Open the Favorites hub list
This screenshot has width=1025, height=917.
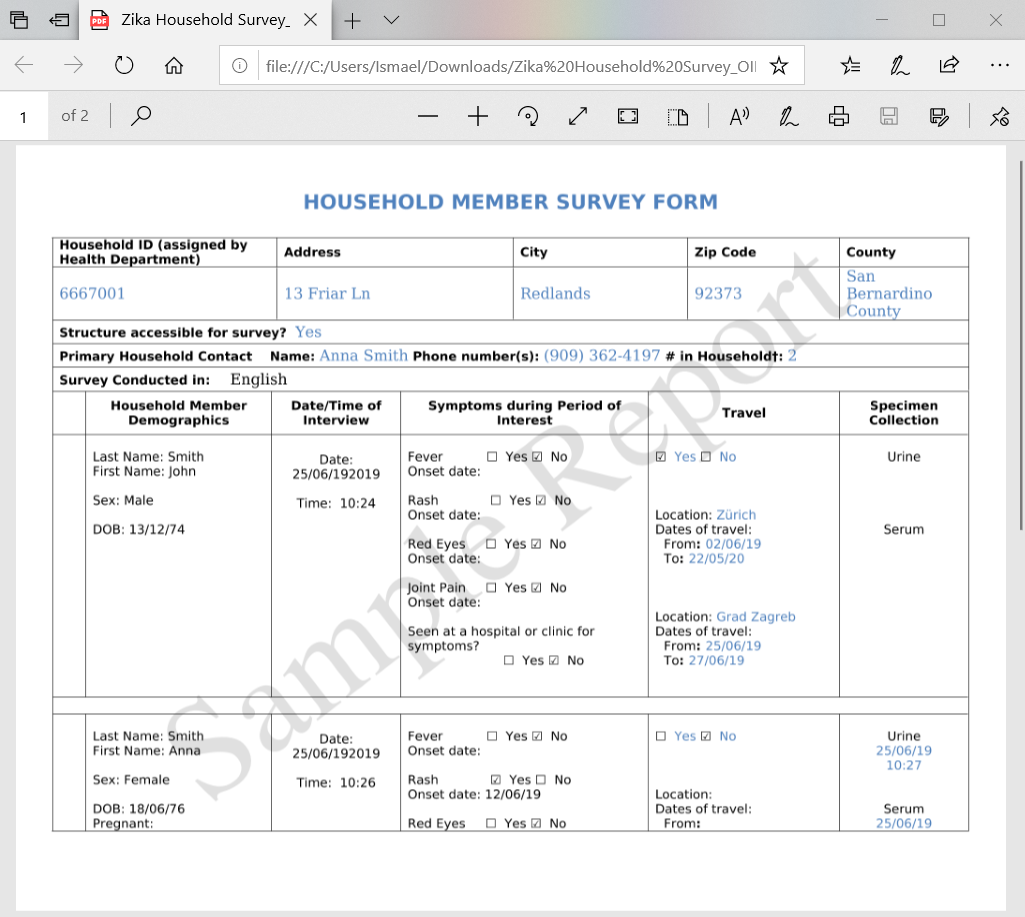[x=850, y=65]
